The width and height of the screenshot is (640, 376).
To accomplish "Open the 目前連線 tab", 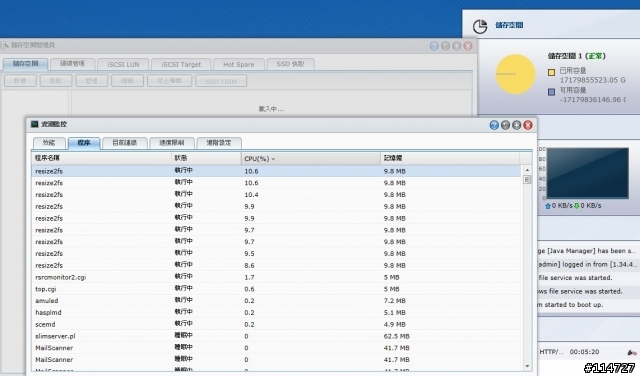I will [x=124, y=143].
